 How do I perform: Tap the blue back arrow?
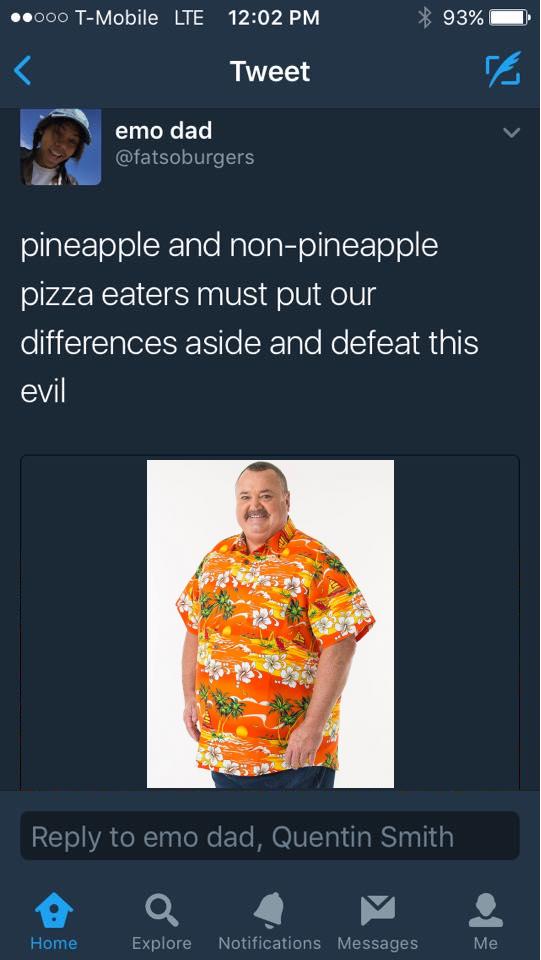pos(22,71)
